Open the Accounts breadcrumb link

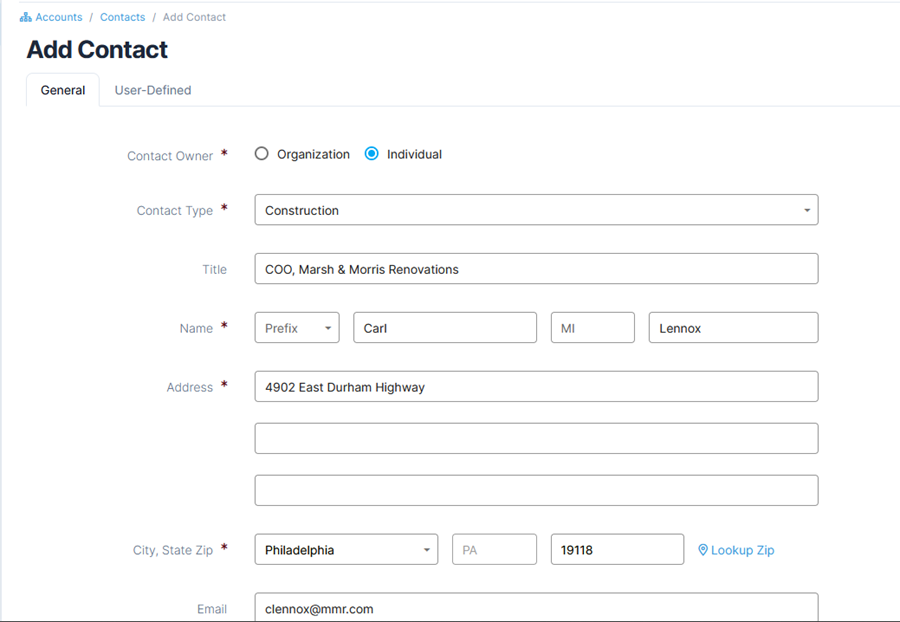(x=59, y=17)
